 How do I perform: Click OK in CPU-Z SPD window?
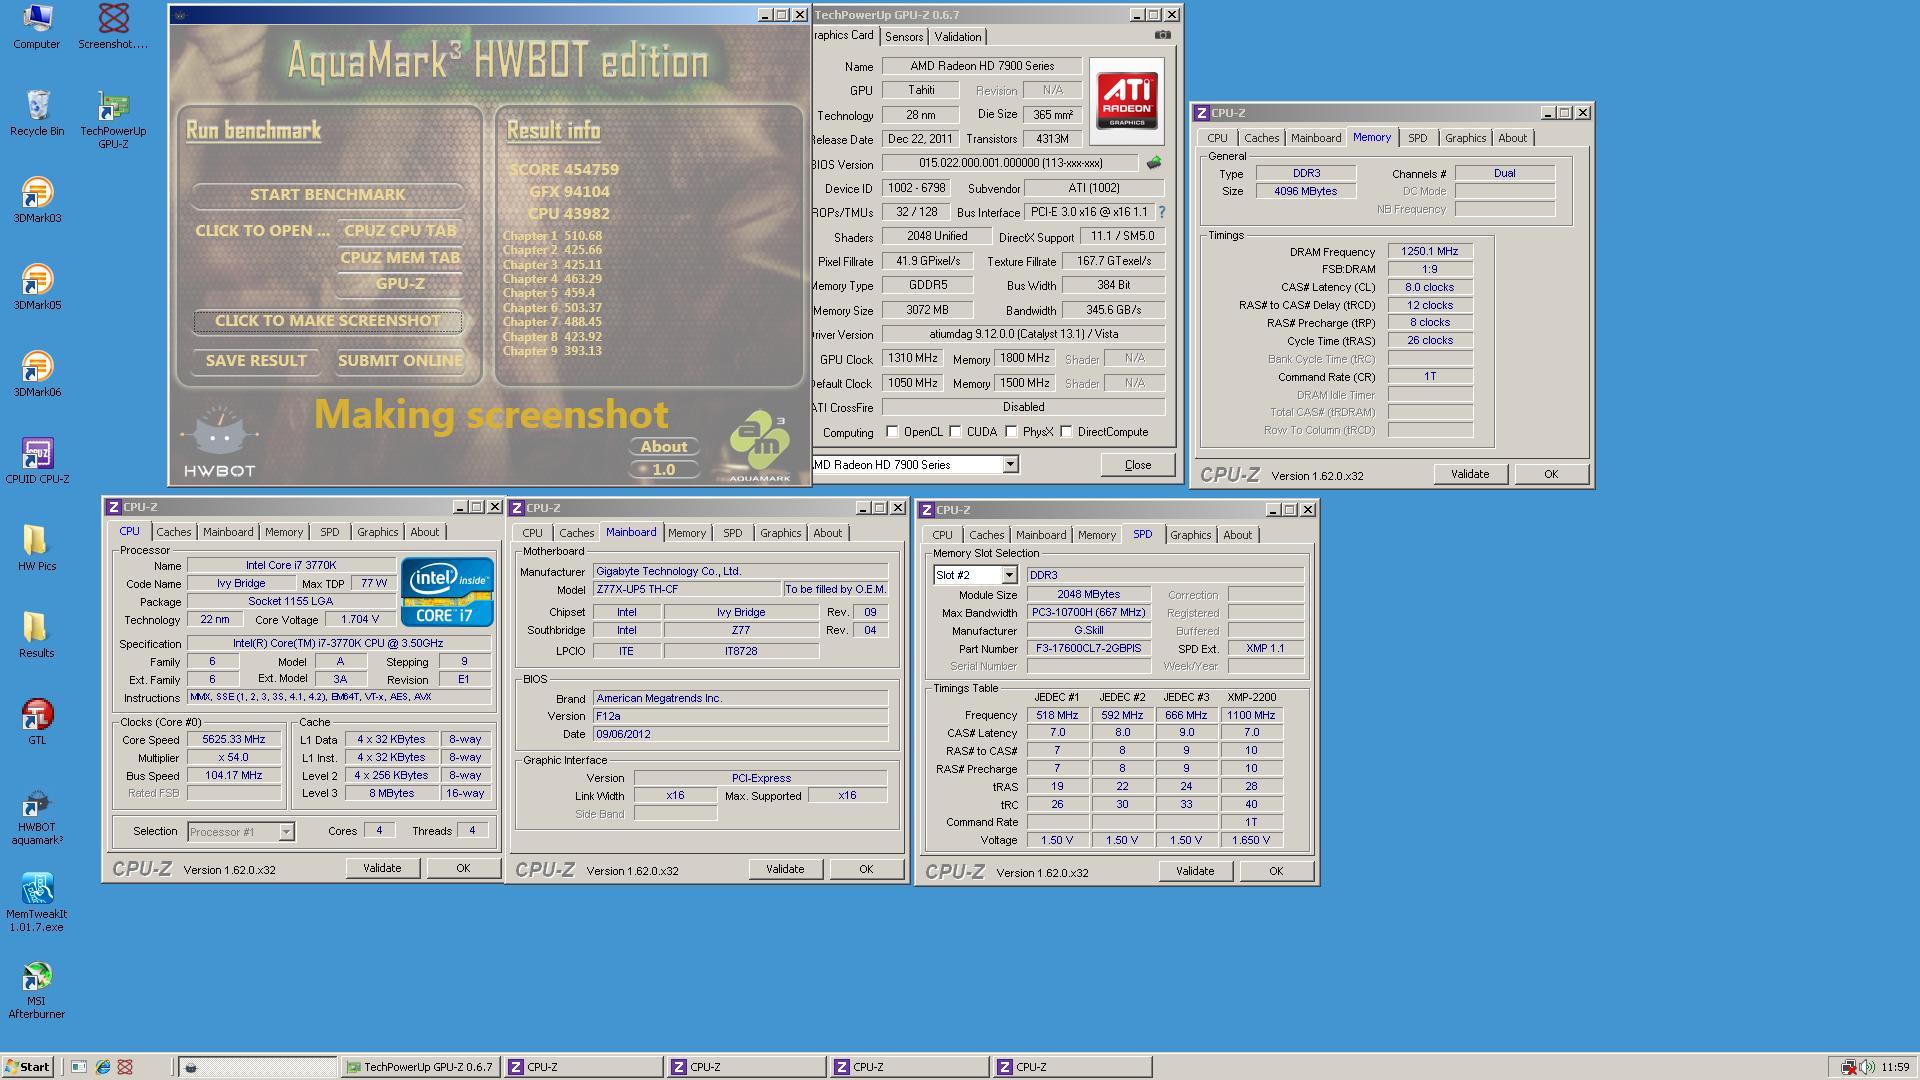click(x=1276, y=872)
